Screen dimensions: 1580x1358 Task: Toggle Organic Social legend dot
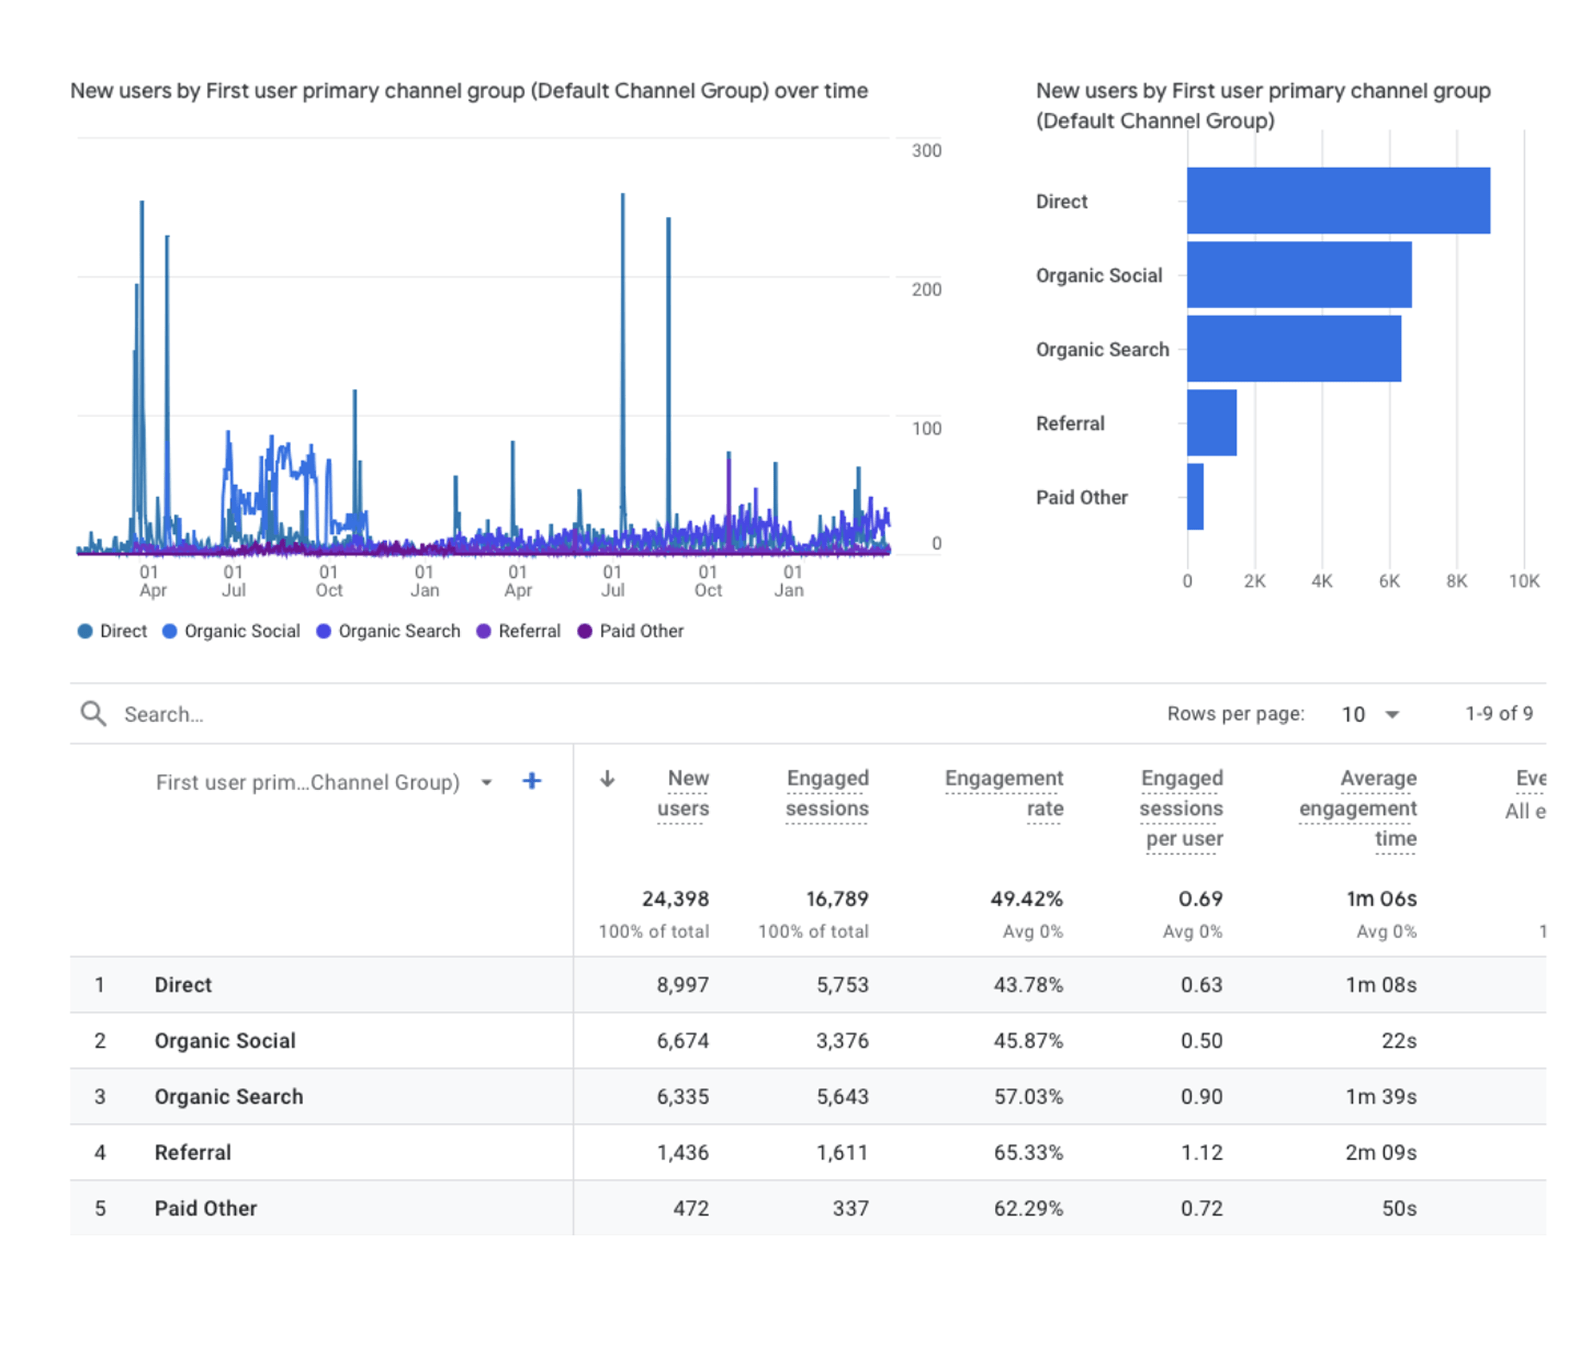click(x=170, y=631)
